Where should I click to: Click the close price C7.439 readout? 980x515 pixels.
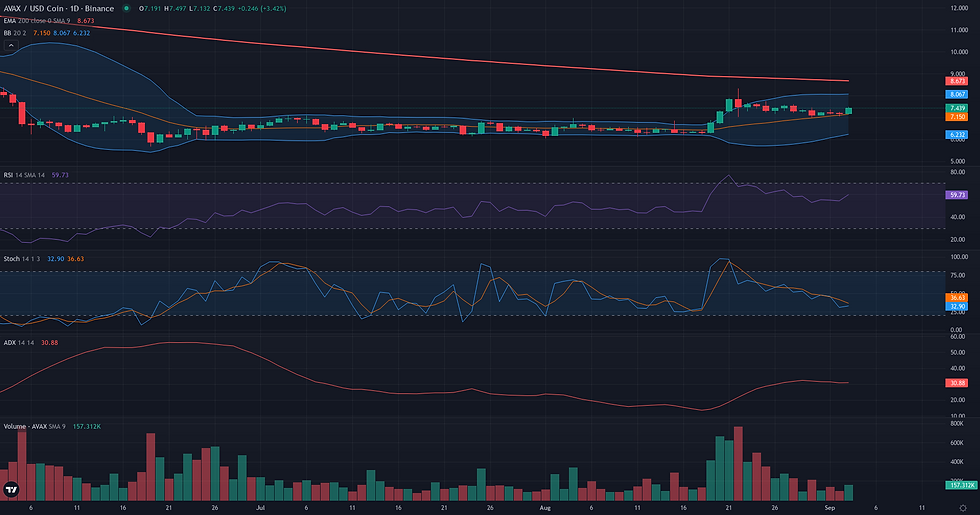[x=224, y=9]
